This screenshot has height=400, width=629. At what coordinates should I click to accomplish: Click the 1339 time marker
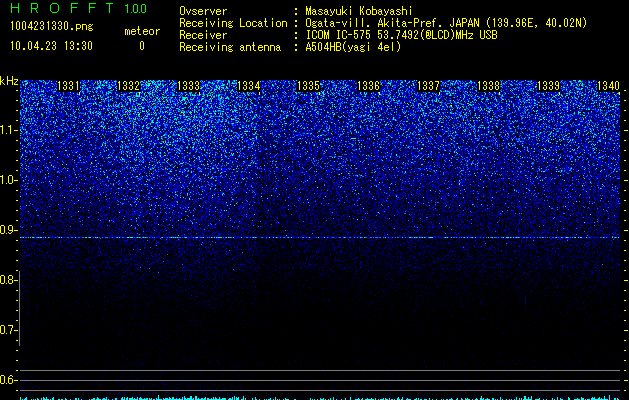548,86
